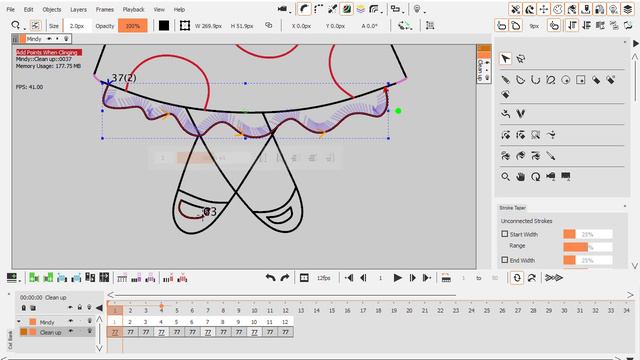Open the Playback menu
This screenshot has height=360, width=640.
tap(133, 9)
